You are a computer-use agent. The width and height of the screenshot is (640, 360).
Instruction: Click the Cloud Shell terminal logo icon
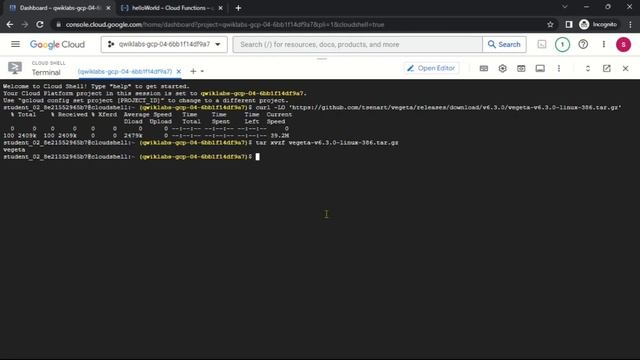[15, 68]
